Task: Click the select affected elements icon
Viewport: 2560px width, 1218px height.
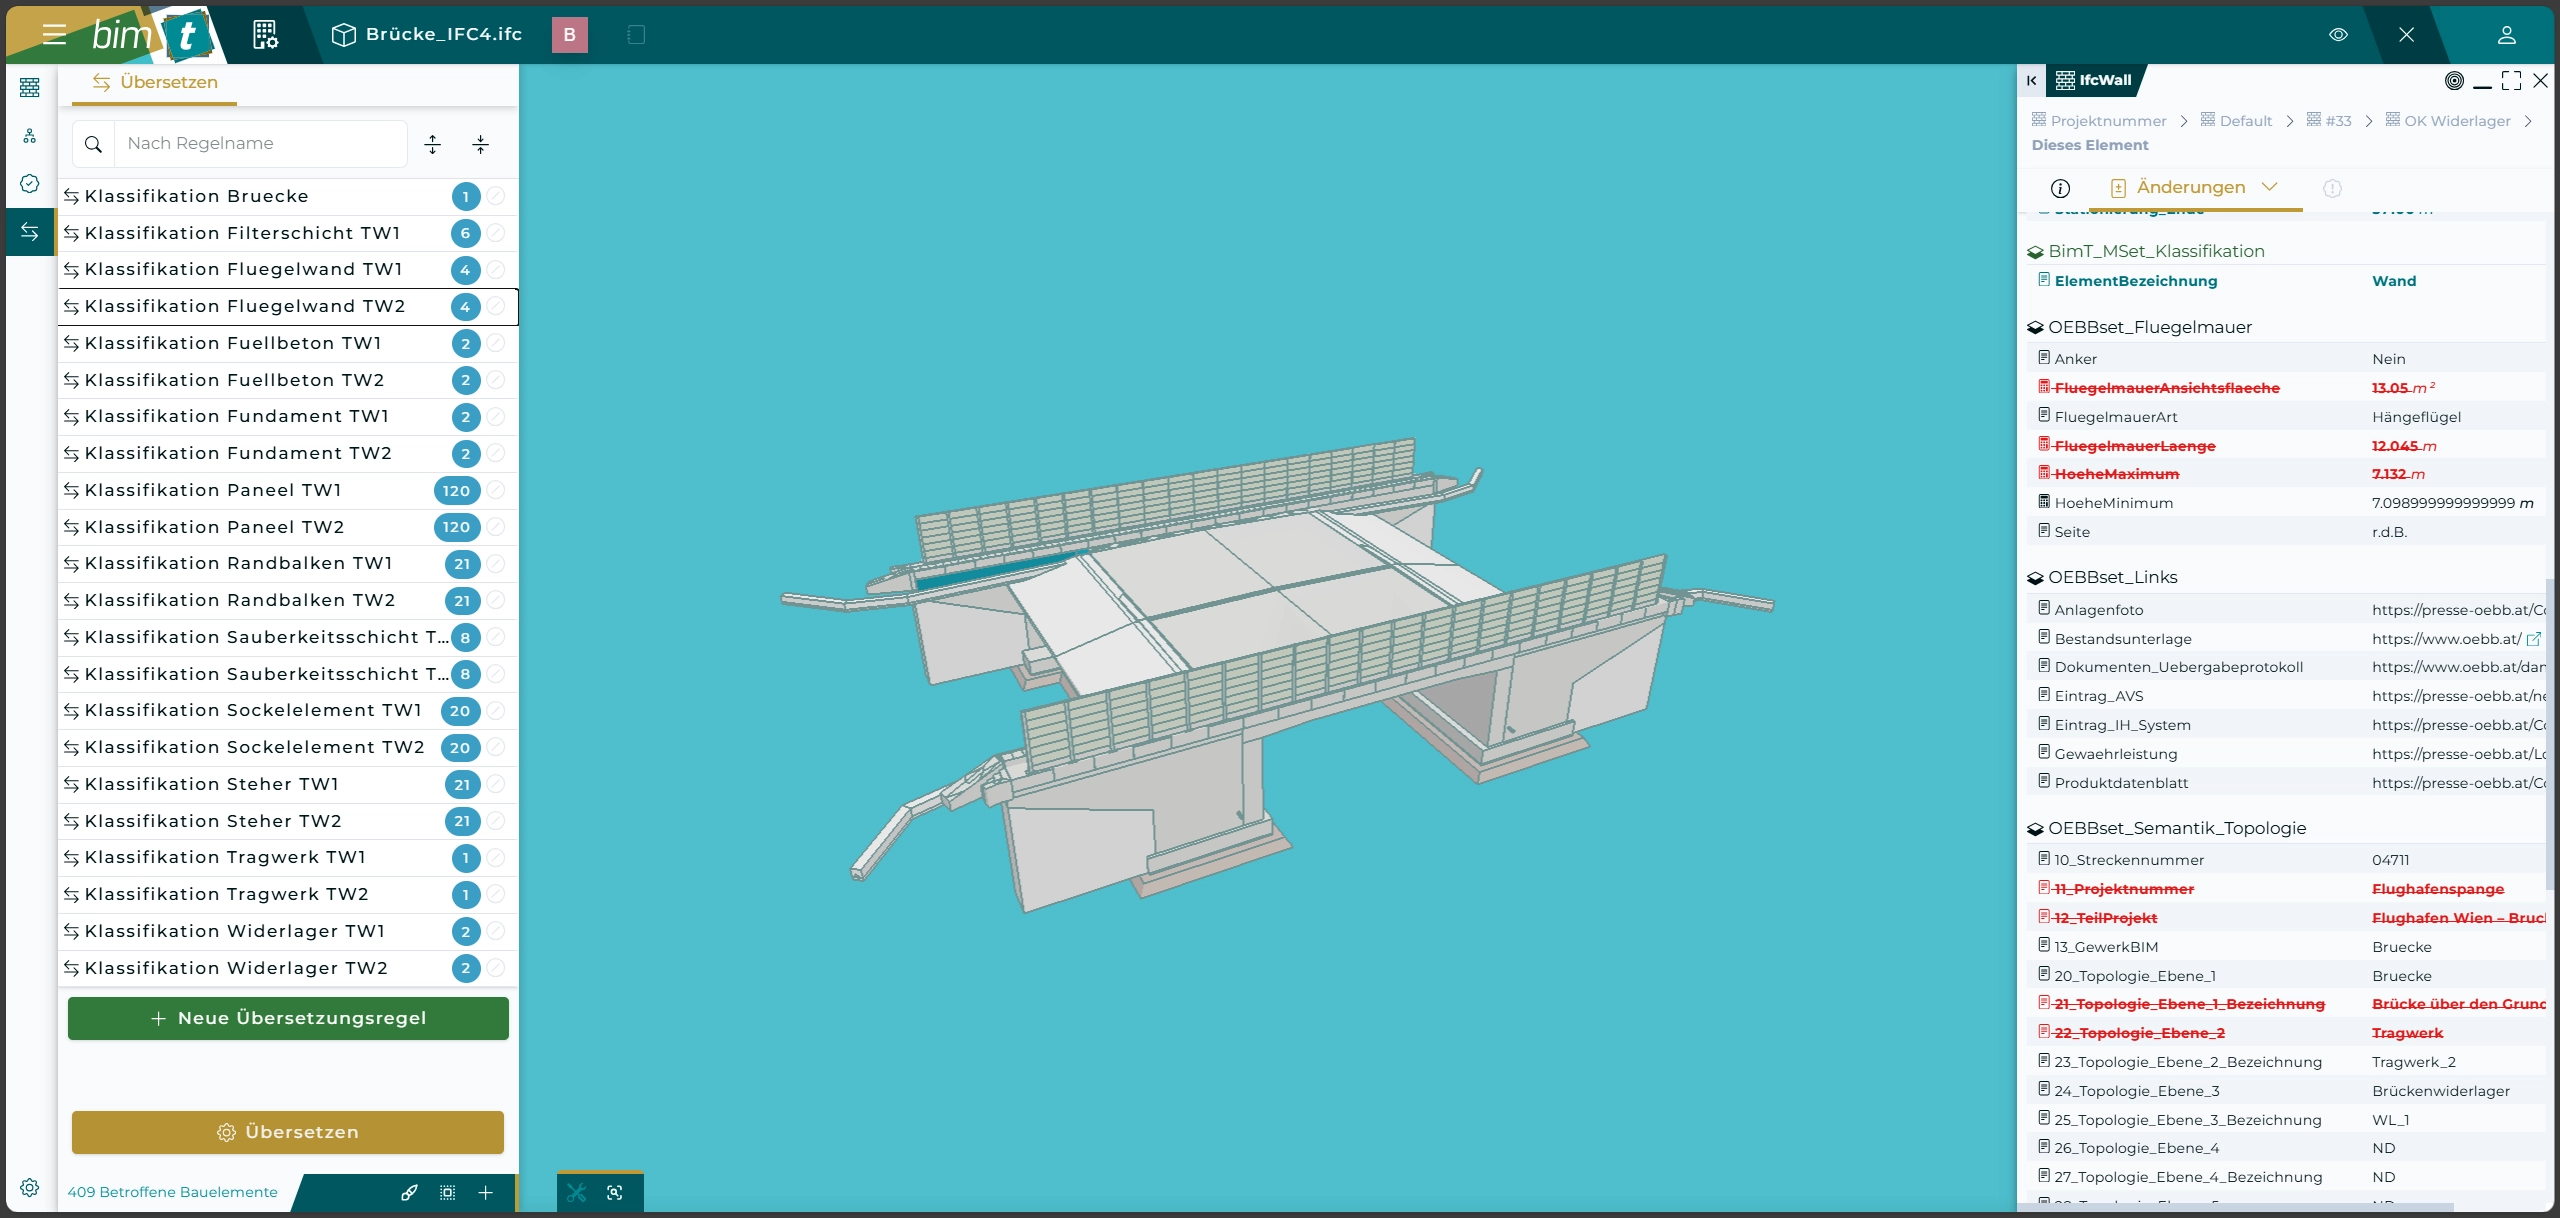Action: point(447,1192)
